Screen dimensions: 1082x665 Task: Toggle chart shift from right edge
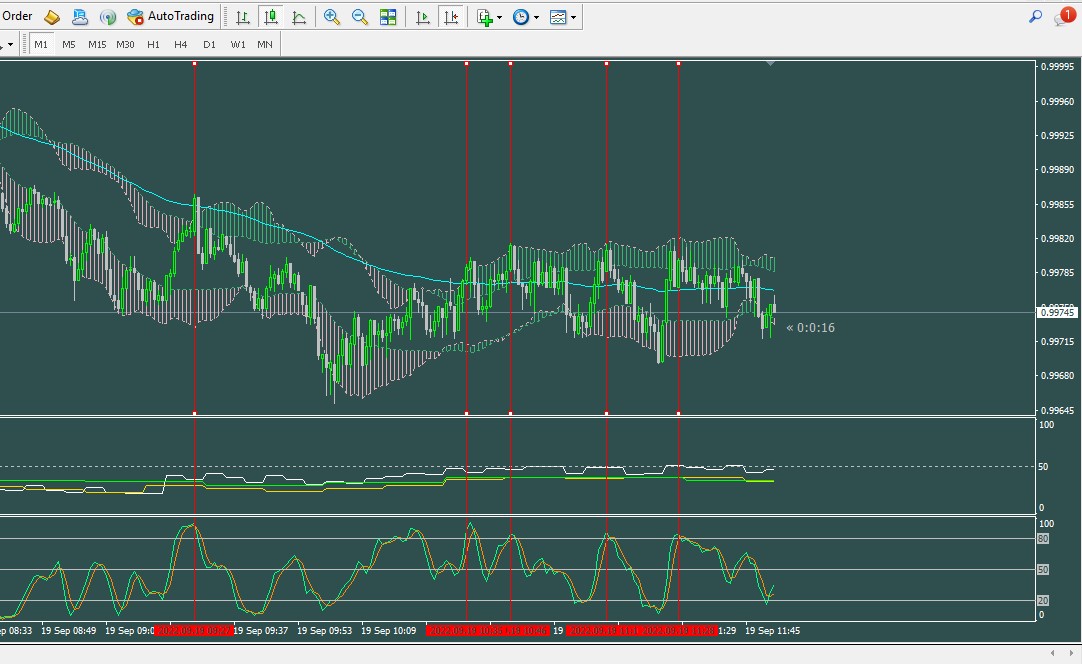pyautogui.click(x=451, y=17)
